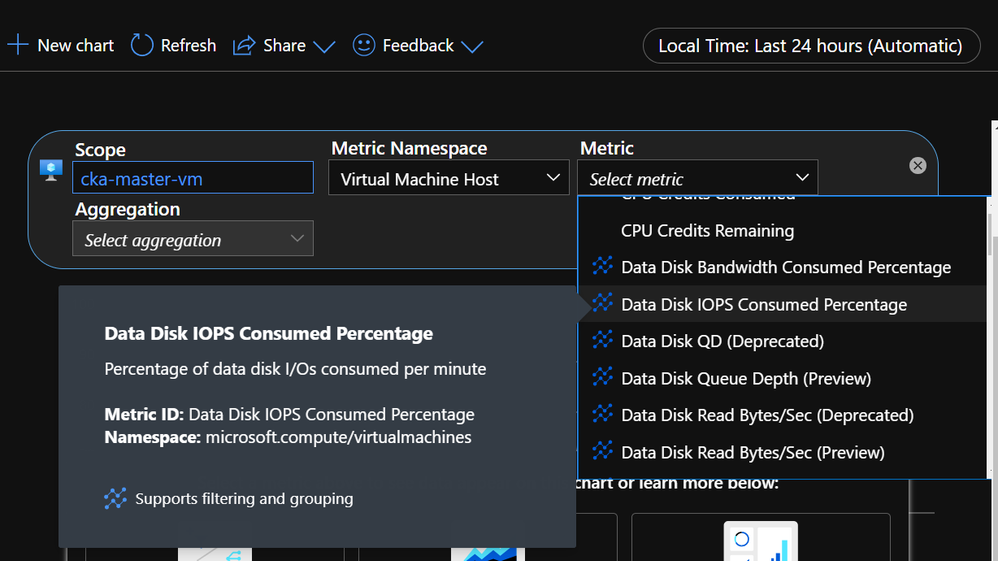Screen dimensions: 998x561
Task: Click the Supports filtering and grouping text
Action: tap(244, 499)
